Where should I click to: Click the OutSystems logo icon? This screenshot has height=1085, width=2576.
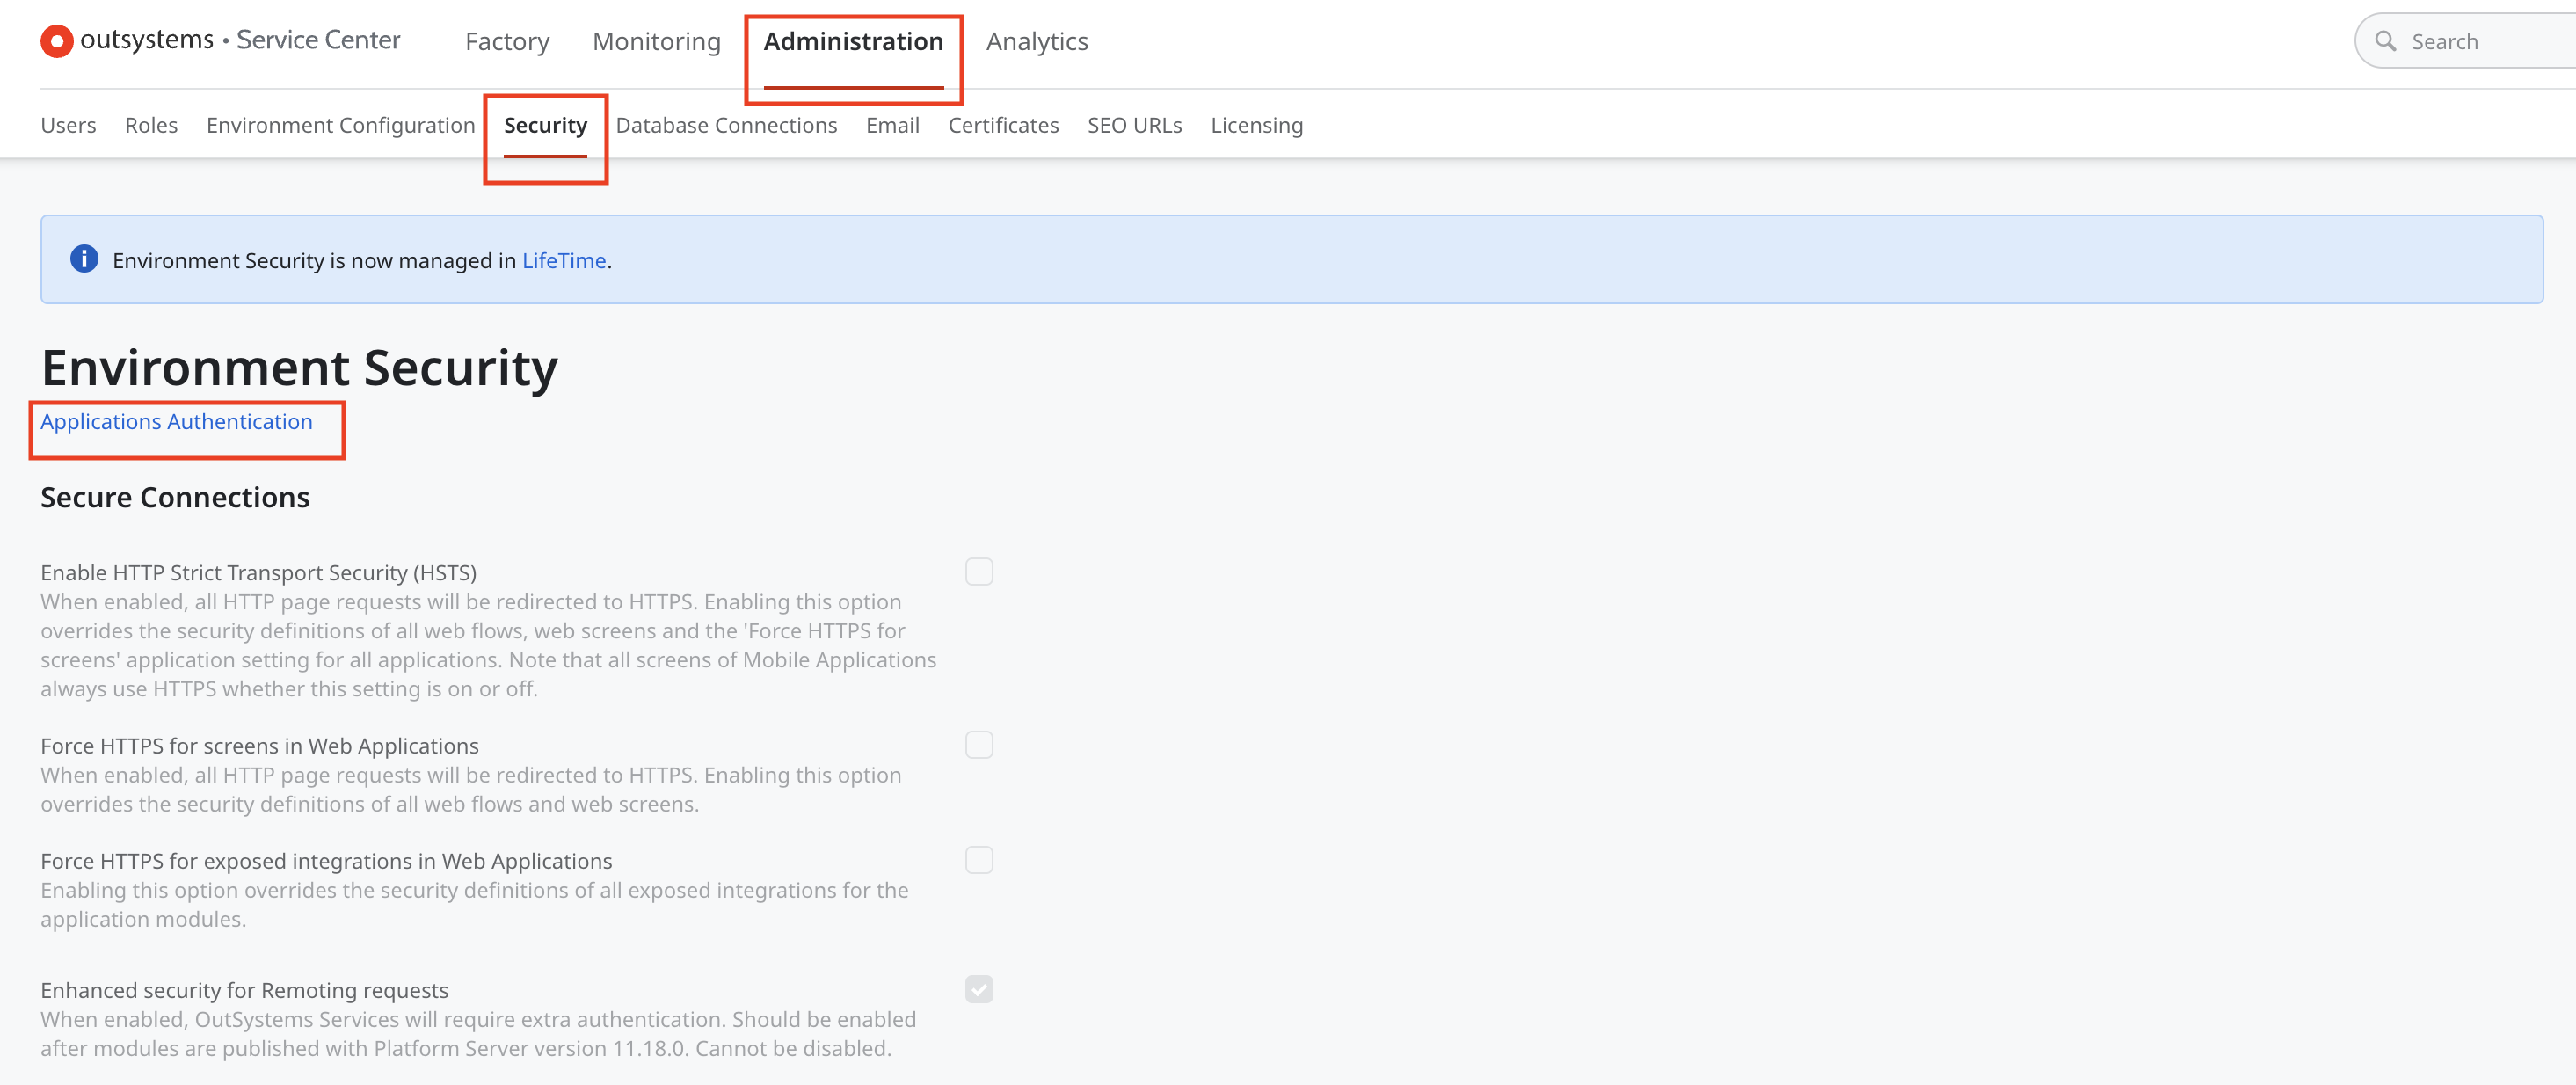coord(56,41)
